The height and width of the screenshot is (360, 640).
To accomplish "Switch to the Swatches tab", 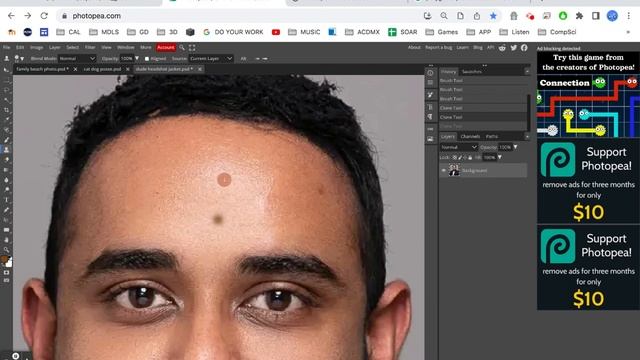I will 472,71.
